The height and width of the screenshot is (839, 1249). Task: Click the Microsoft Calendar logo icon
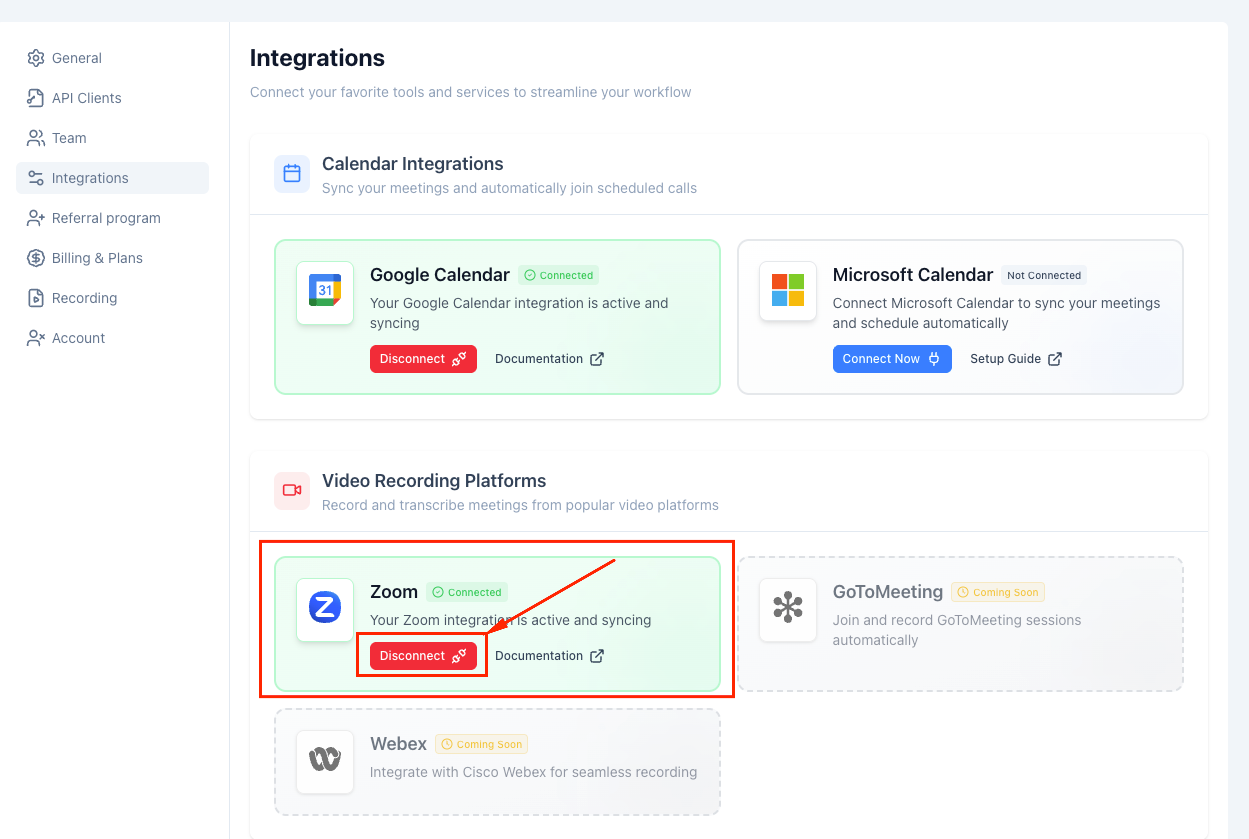(787, 291)
